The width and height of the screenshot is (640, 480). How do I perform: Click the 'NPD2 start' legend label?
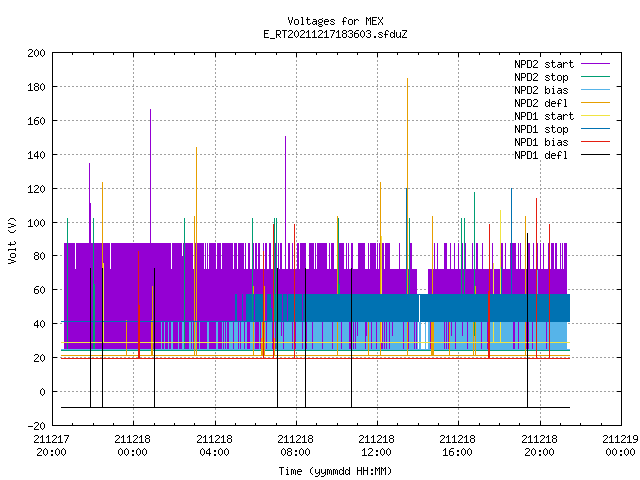pos(544,64)
